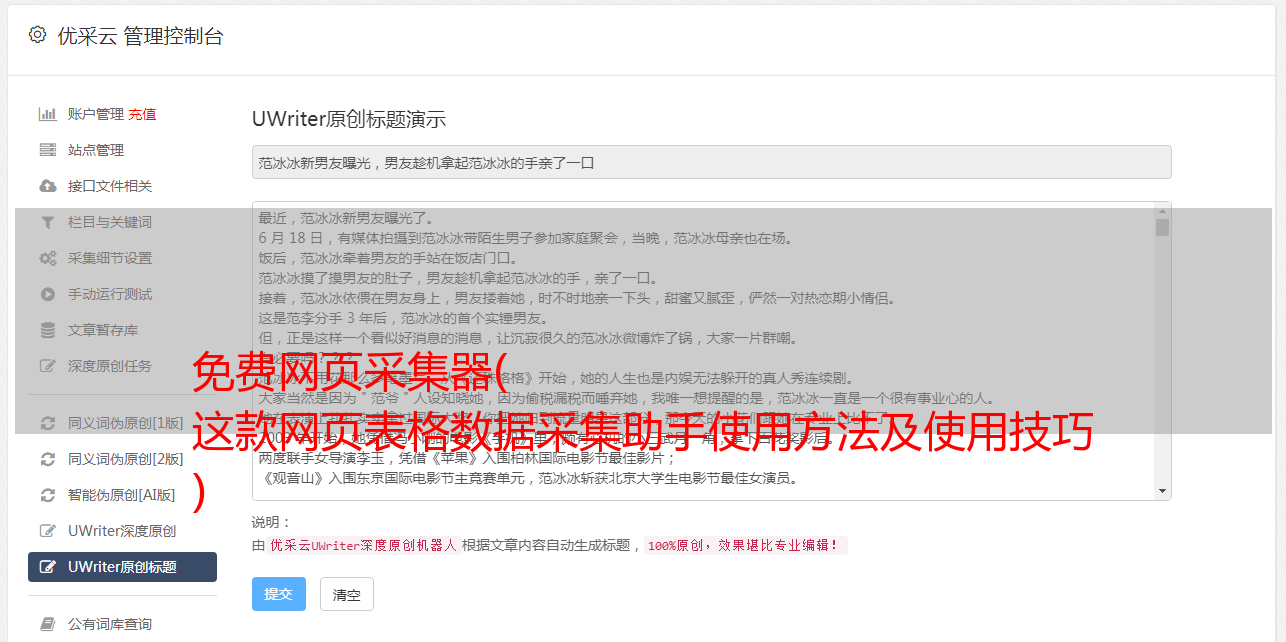The image size is (1286, 642).
Task: Open 账户管理 bar chart icon
Action: 47,114
